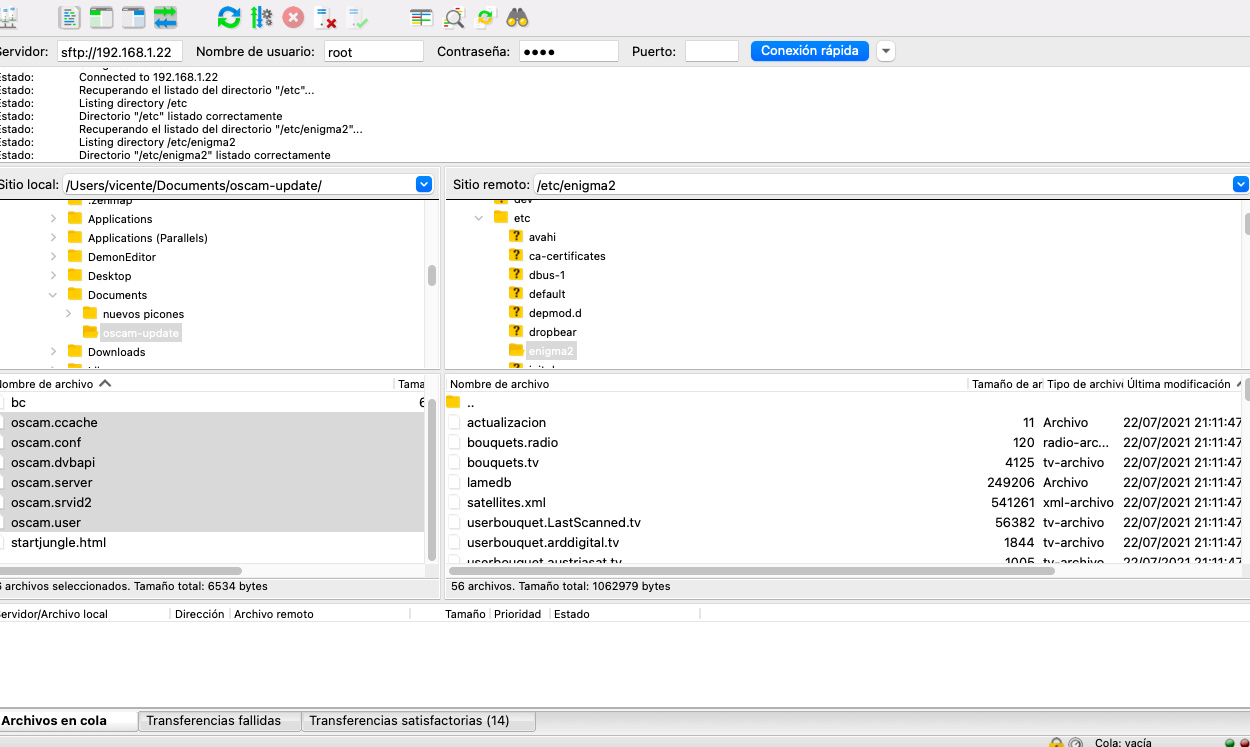Open Transferencias satisfactorias tab
The image size is (1250, 747).
click(x=409, y=720)
